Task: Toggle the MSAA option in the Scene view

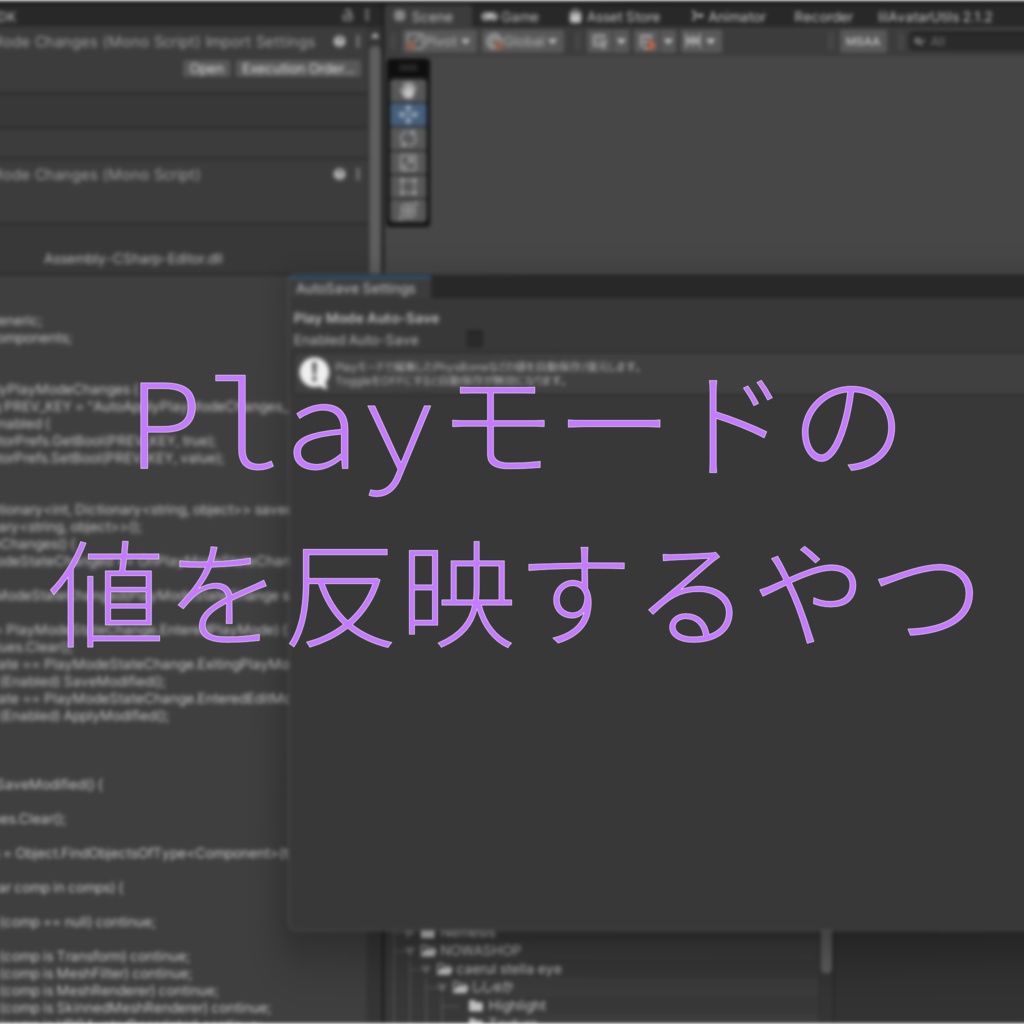Action: 862,41
